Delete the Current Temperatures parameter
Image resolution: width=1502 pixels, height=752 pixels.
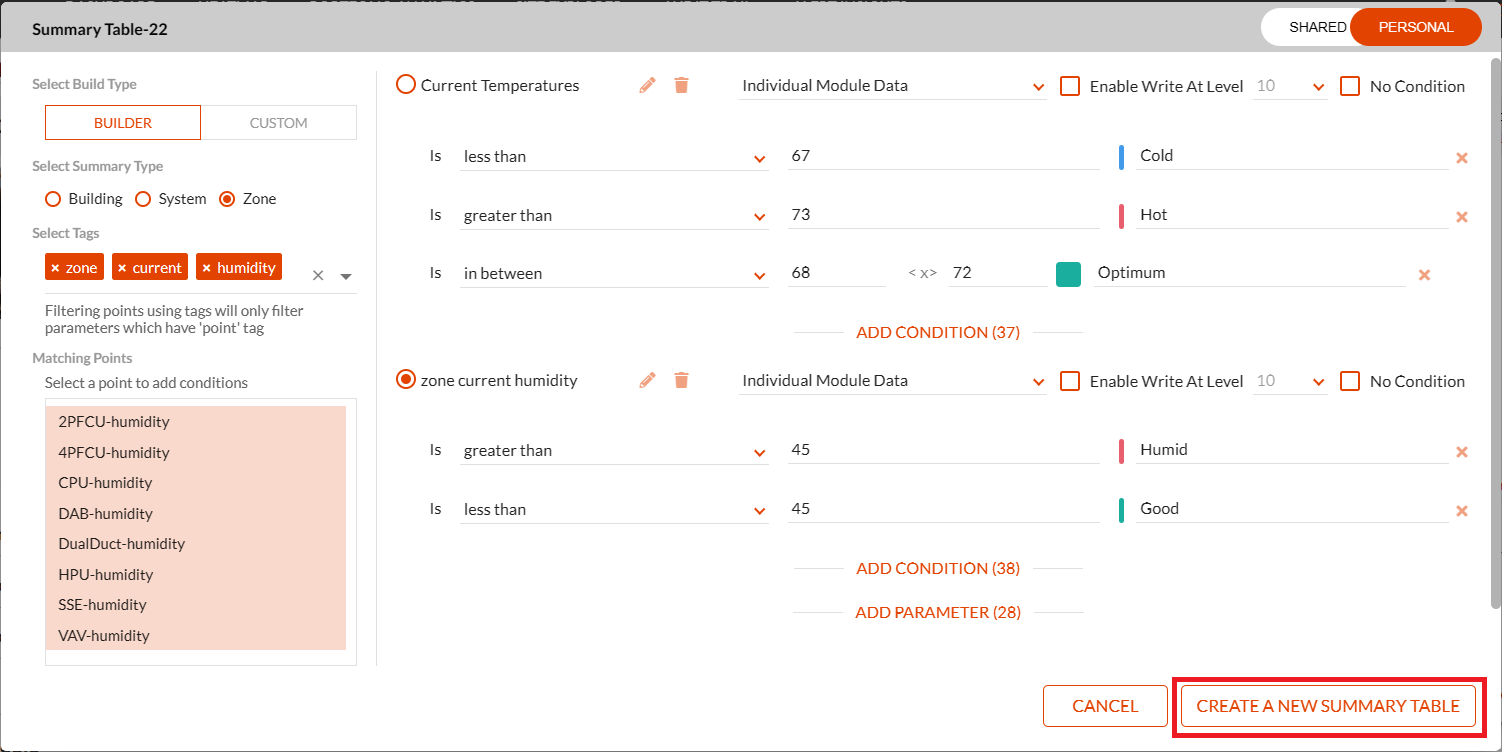tap(681, 86)
